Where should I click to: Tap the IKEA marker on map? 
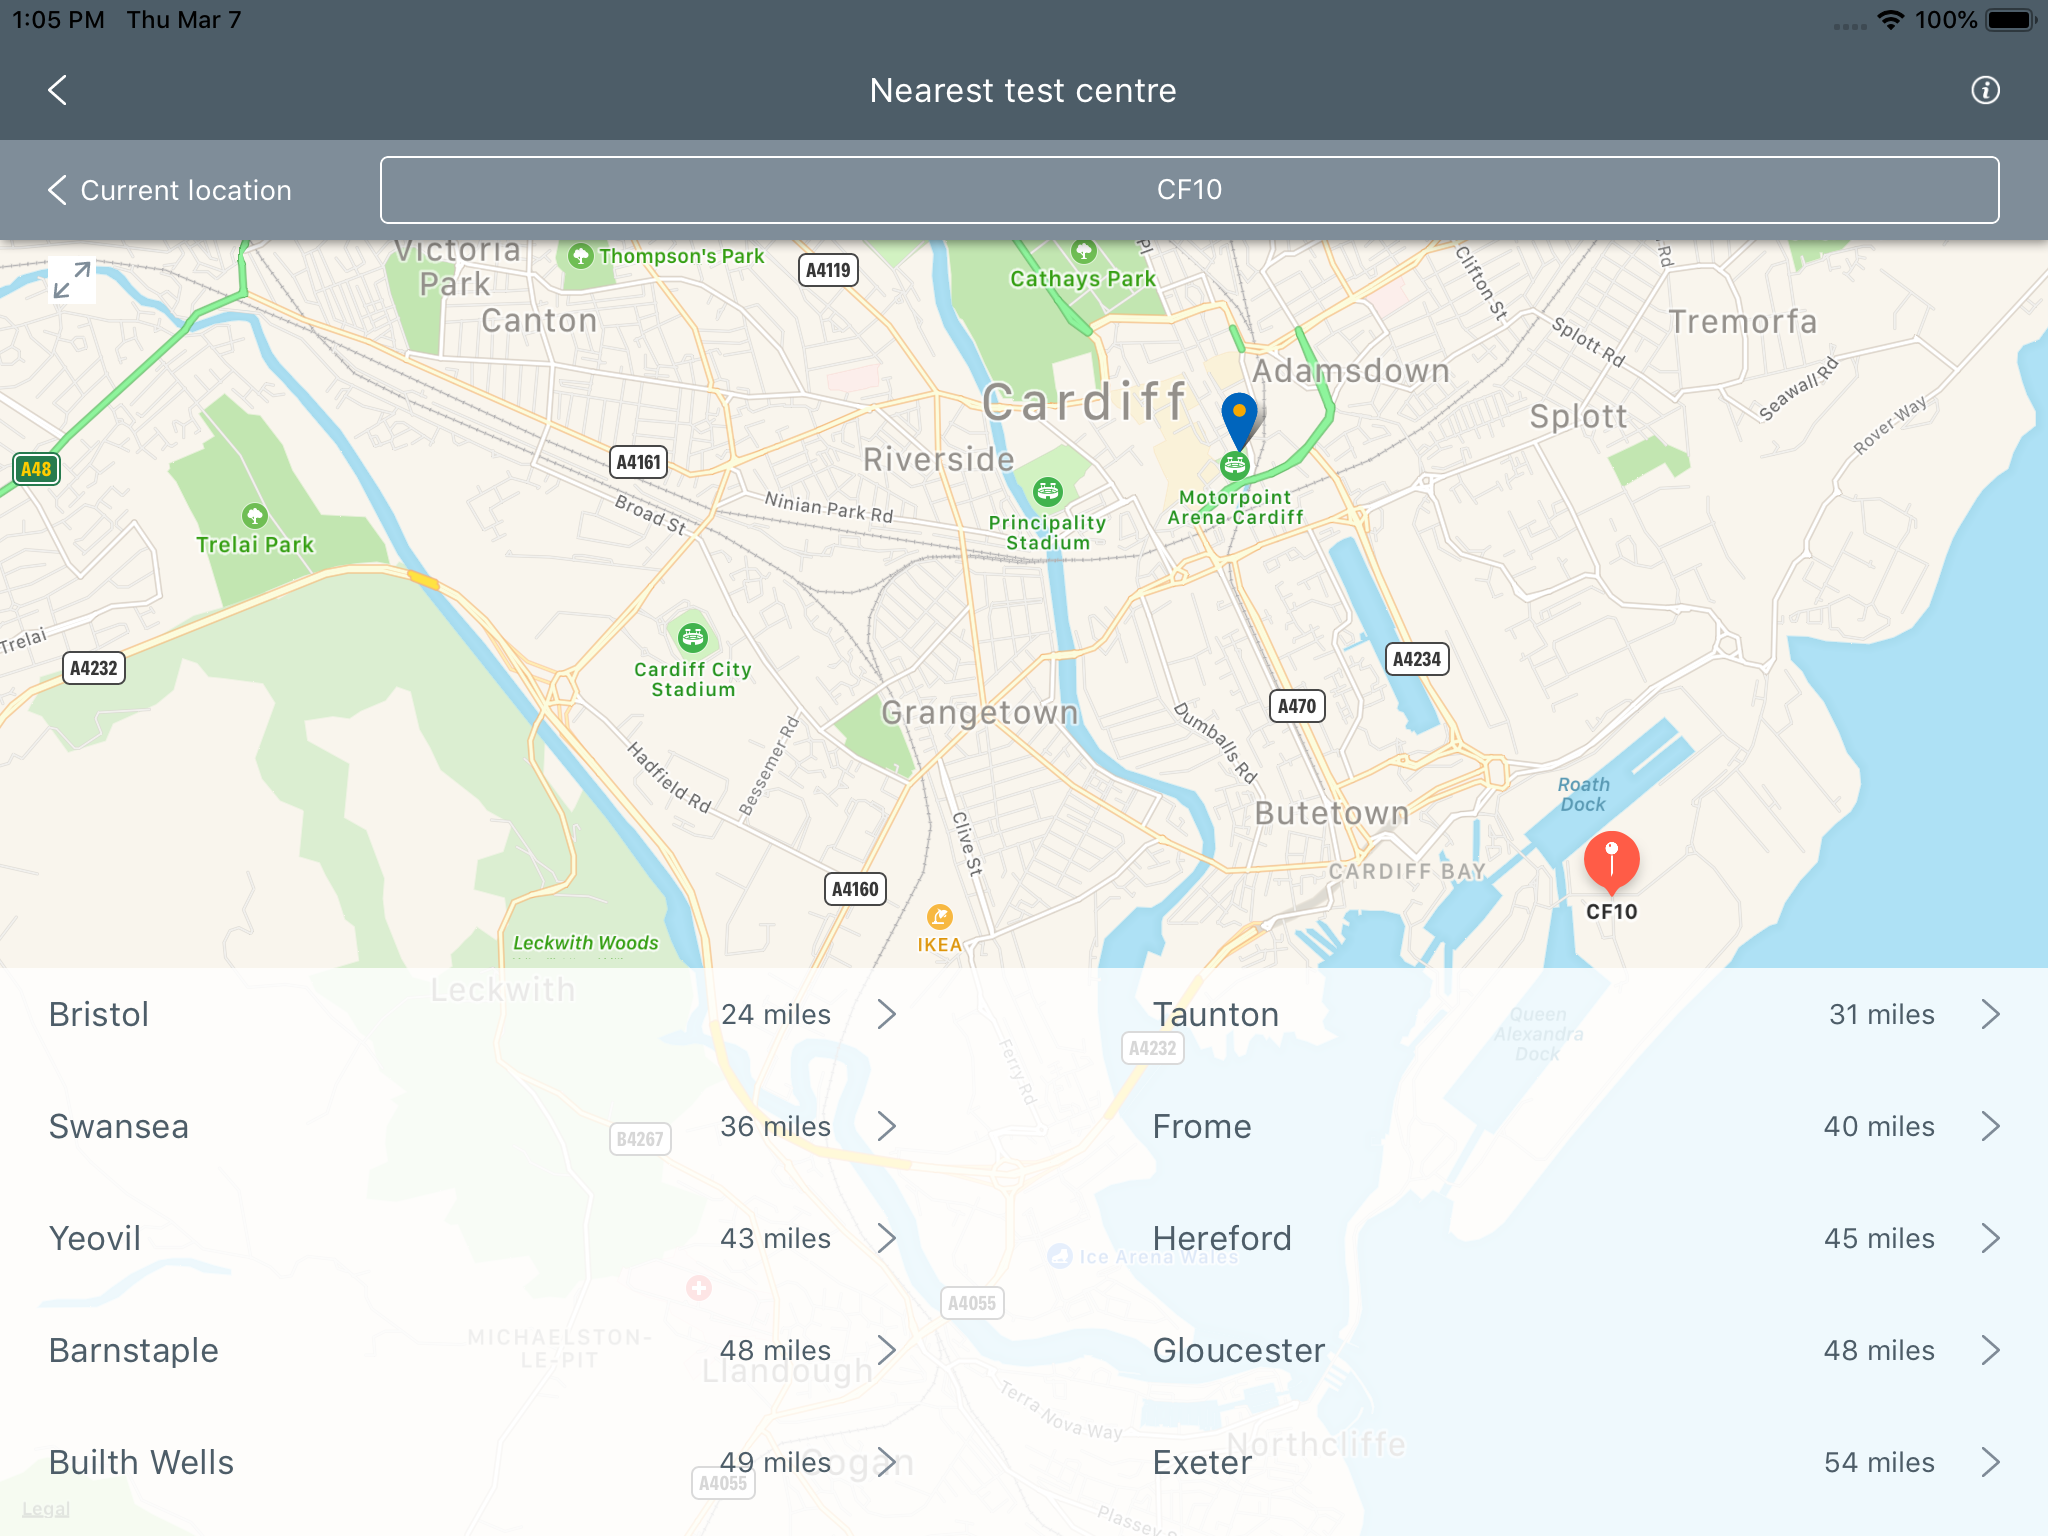[x=939, y=916]
